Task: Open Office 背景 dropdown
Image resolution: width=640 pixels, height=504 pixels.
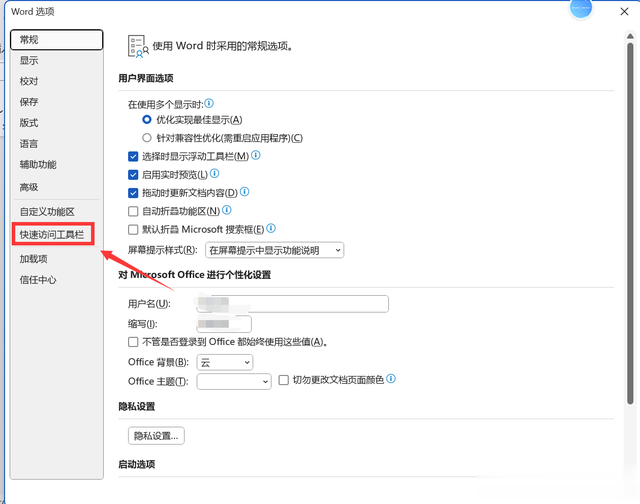Action: tap(225, 362)
